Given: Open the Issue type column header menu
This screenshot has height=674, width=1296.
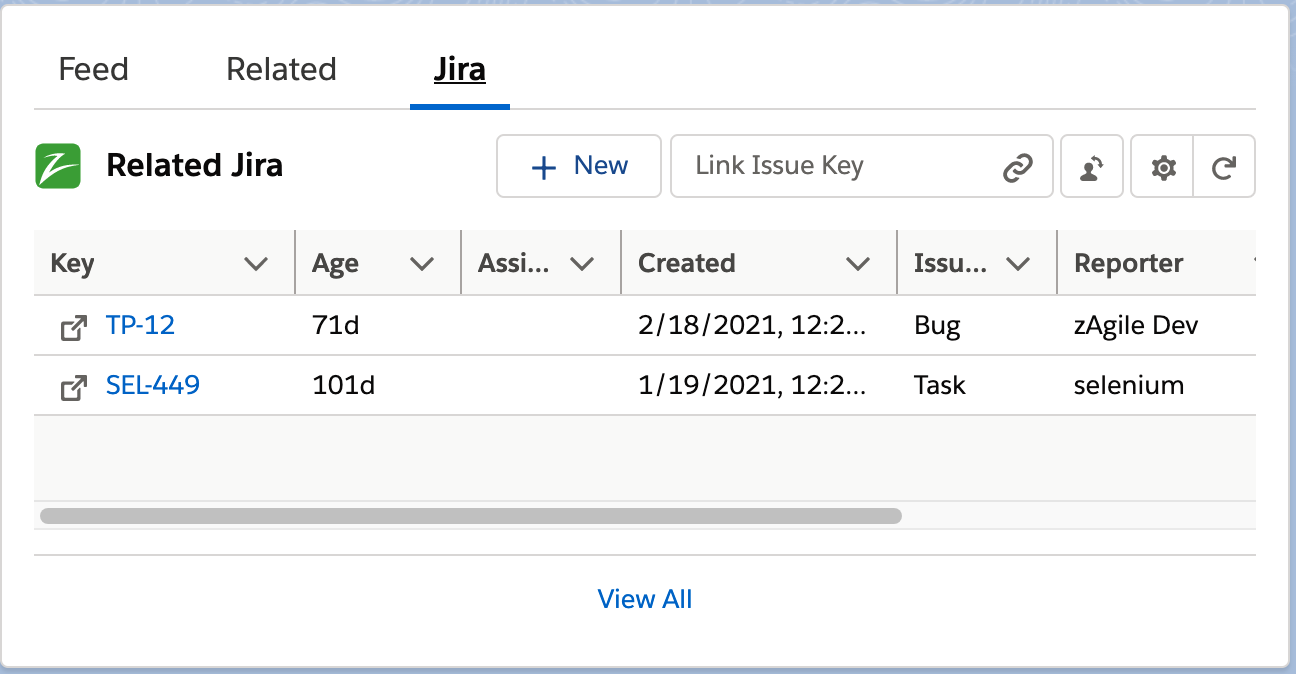Looking at the screenshot, I should pos(1019,263).
